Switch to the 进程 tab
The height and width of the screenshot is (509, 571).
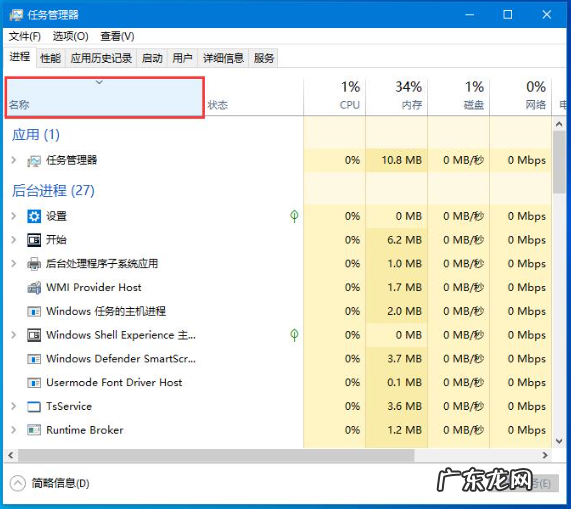pyautogui.click(x=20, y=57)
